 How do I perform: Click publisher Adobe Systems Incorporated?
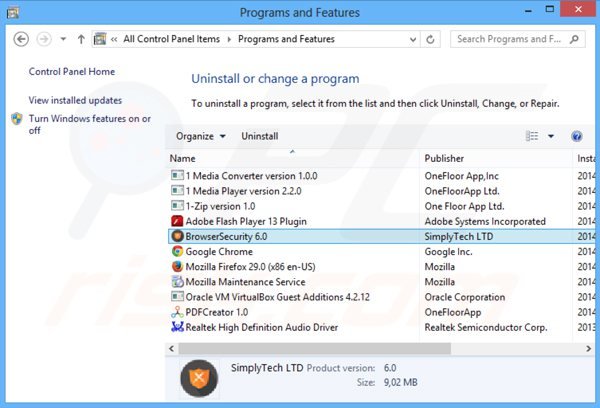(x=485, y=221)
